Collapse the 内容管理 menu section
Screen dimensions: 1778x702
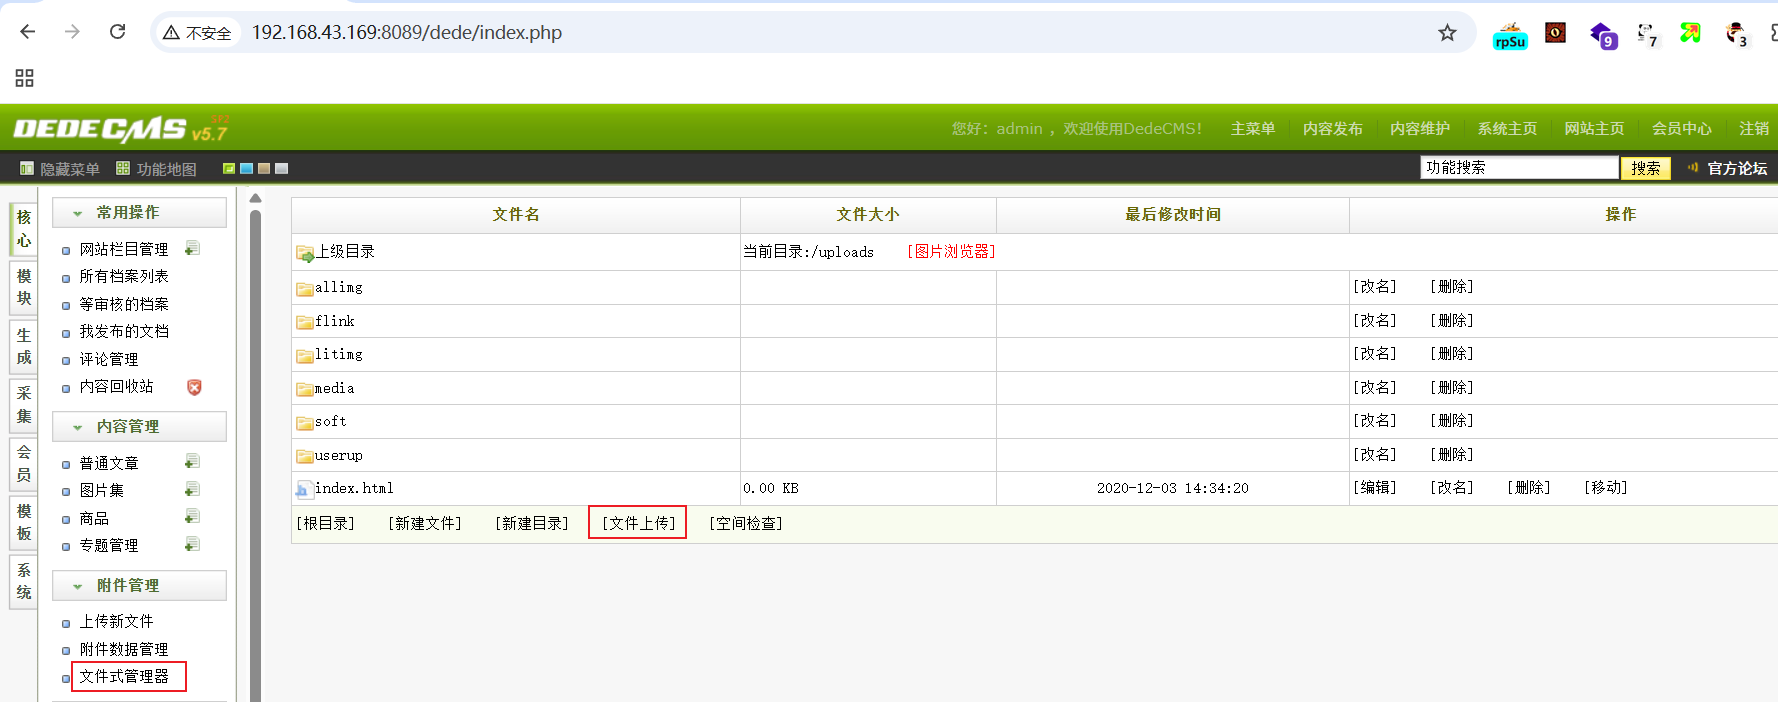pyautogui.click(x=78, y=427)
